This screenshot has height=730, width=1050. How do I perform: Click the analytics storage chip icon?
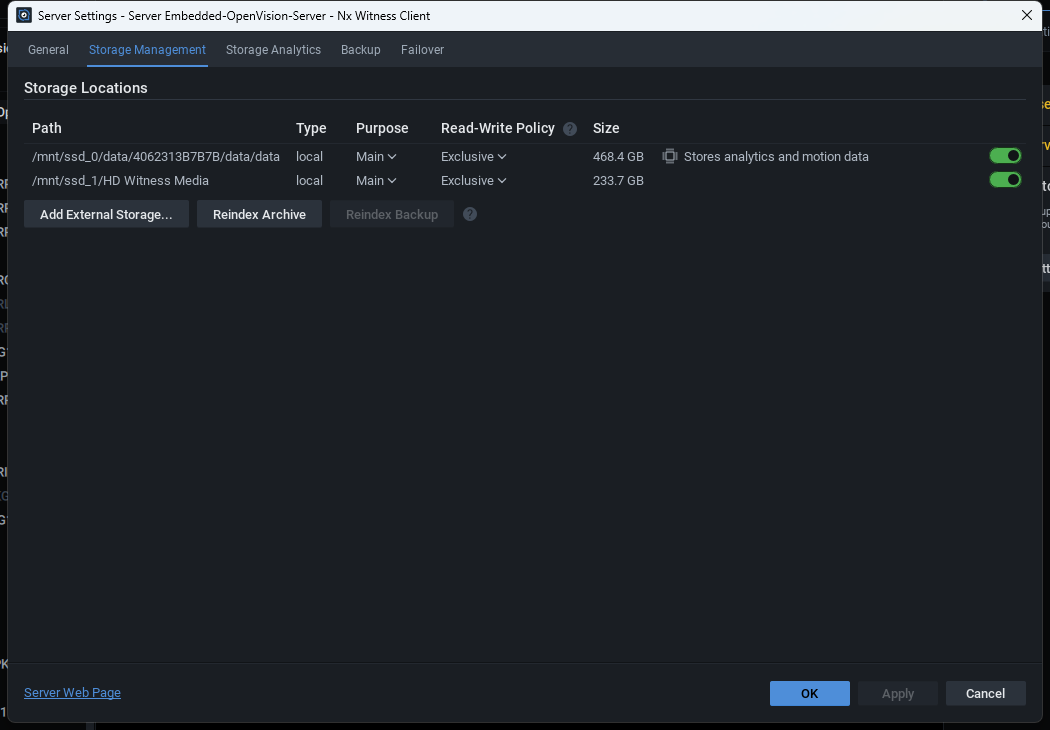coord(670,156)
